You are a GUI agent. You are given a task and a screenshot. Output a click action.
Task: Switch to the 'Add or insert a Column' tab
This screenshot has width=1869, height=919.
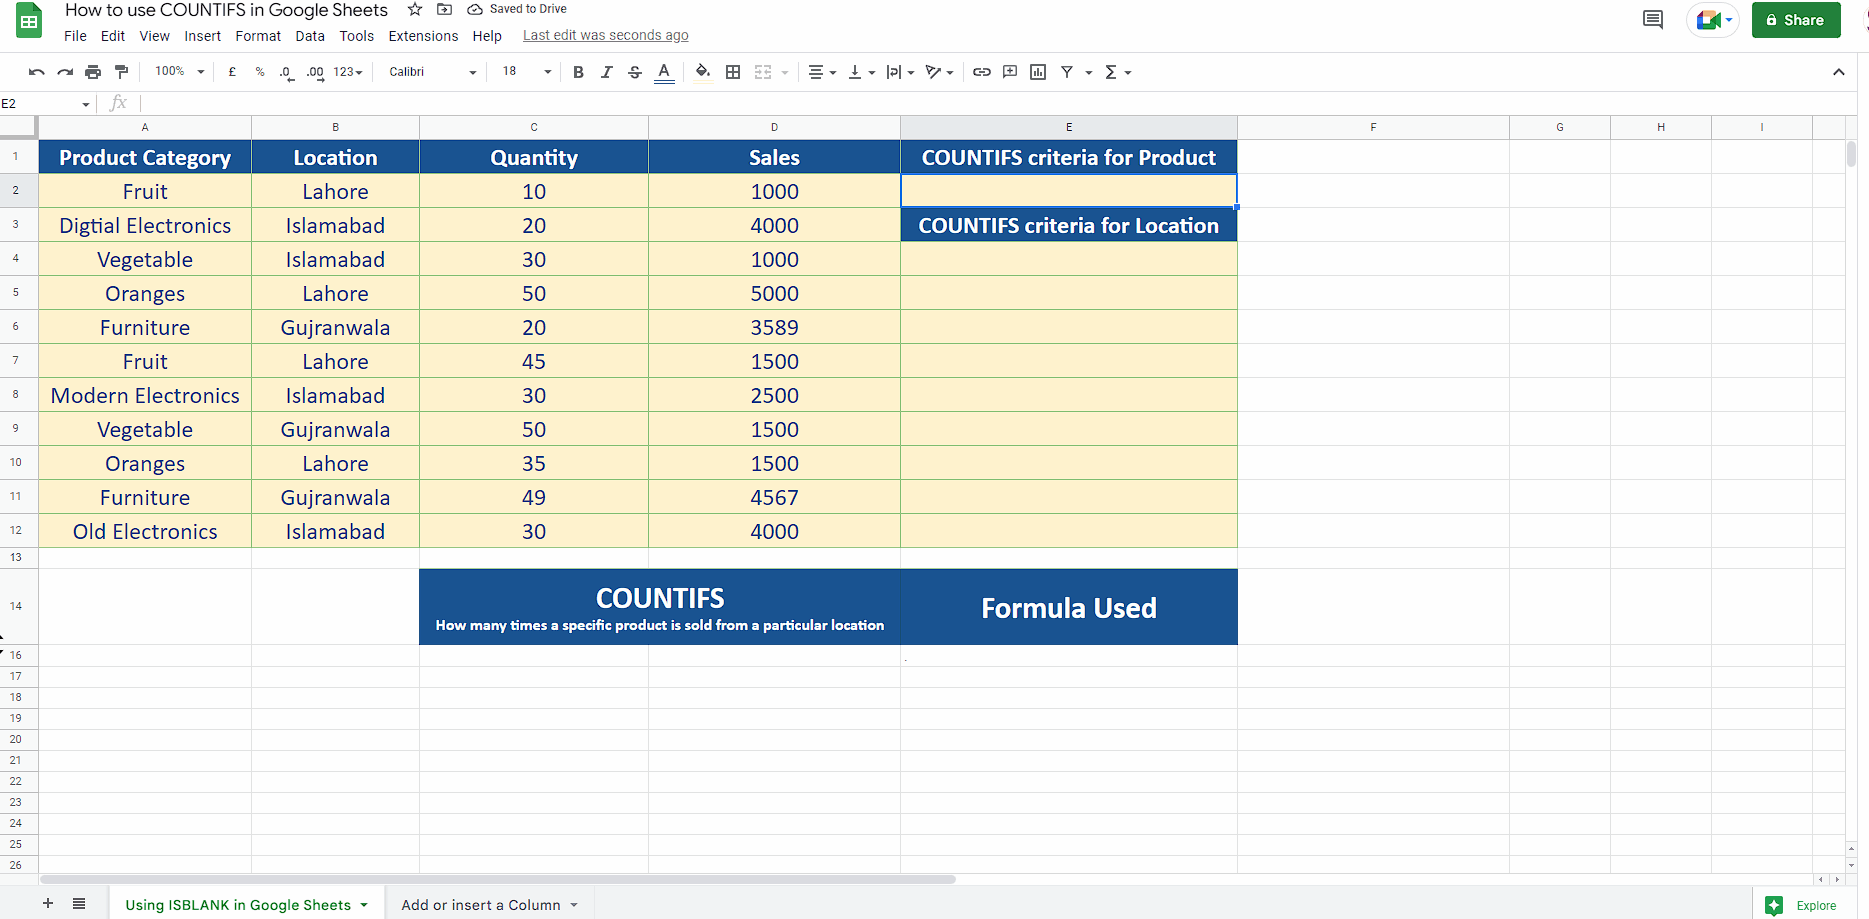[x=482, y=904]
